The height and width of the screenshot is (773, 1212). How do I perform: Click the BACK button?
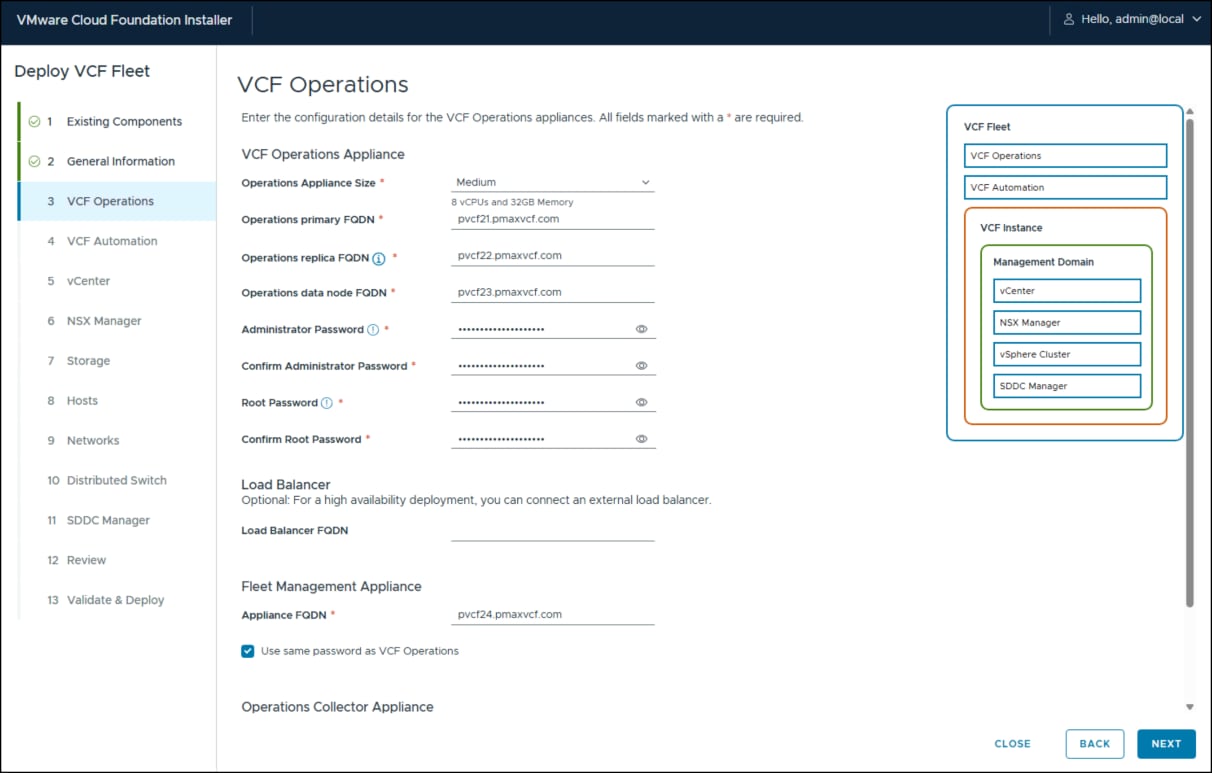tap(1095, 744)
